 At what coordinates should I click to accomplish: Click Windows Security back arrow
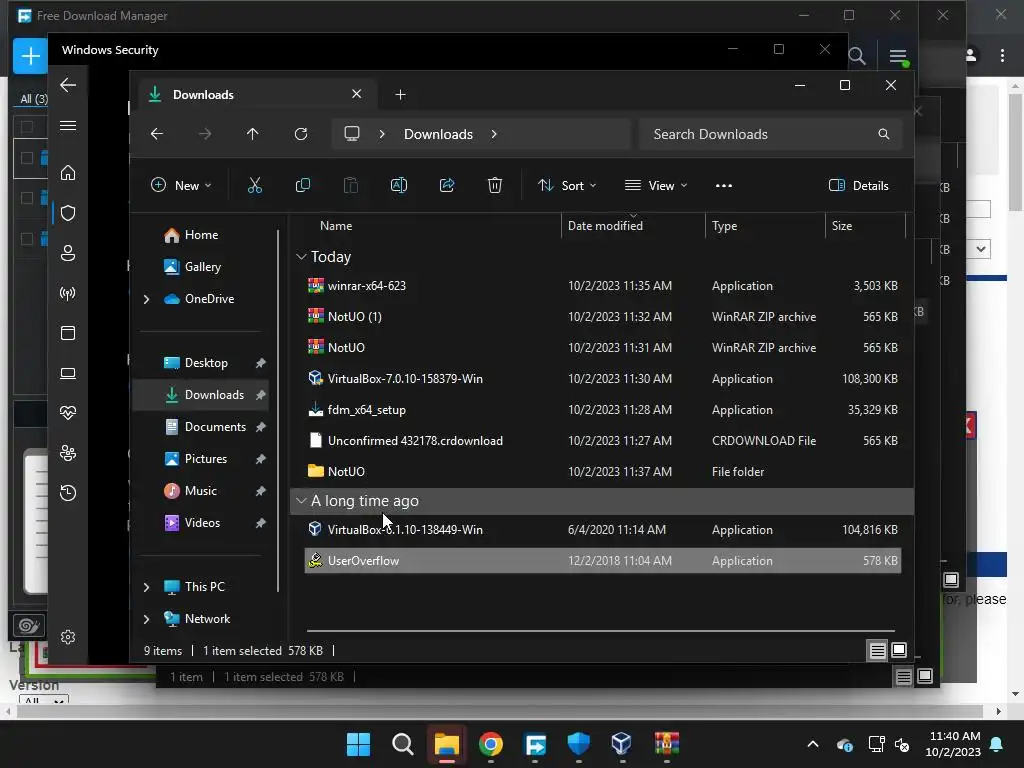68,85
